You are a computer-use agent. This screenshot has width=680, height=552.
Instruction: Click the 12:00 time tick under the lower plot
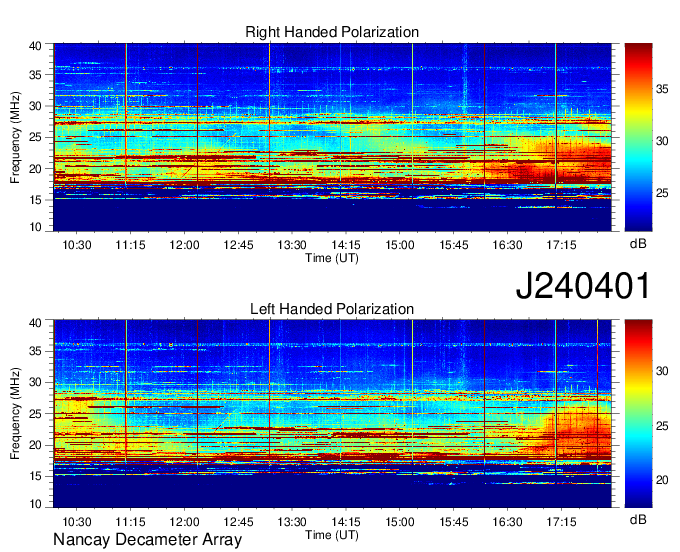[x=184, y=522]
